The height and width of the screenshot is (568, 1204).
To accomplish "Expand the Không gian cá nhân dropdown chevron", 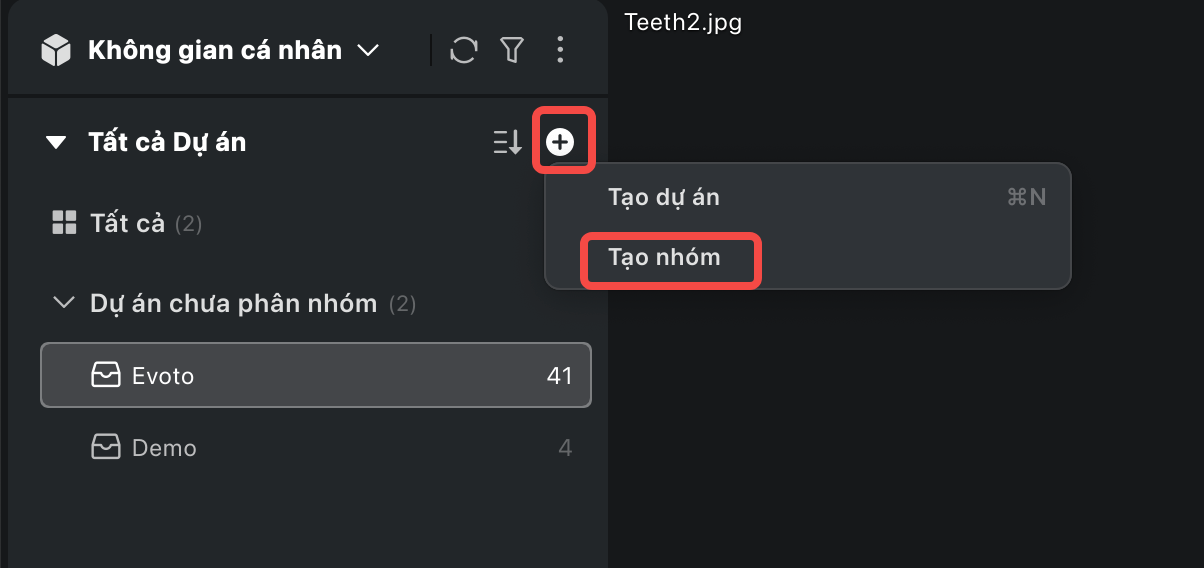I will pos(368,50).
